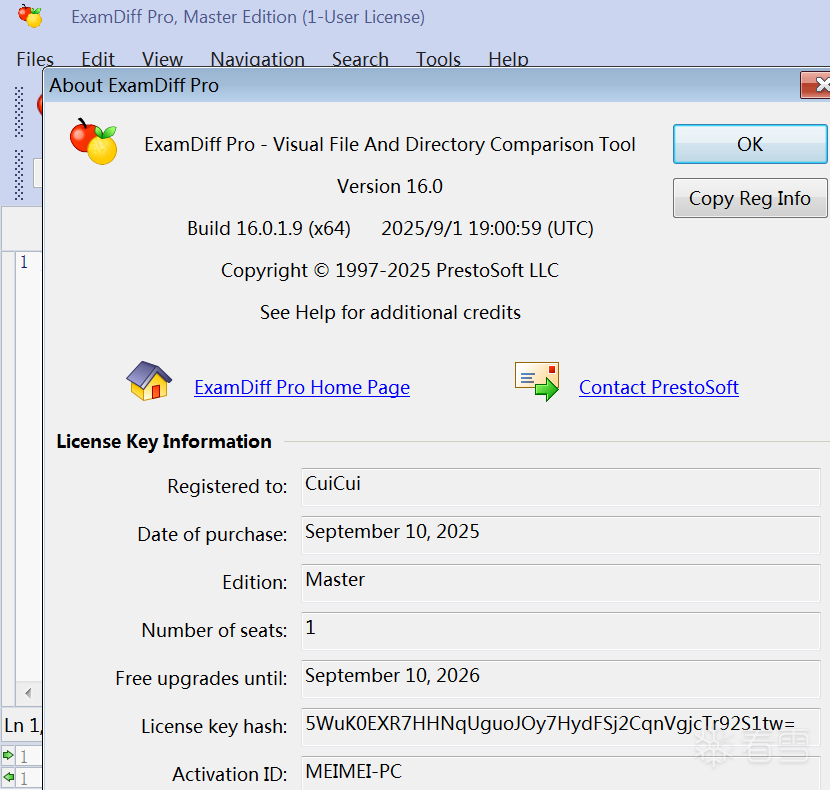Click Copy Reg Info button

pos(750,198)
